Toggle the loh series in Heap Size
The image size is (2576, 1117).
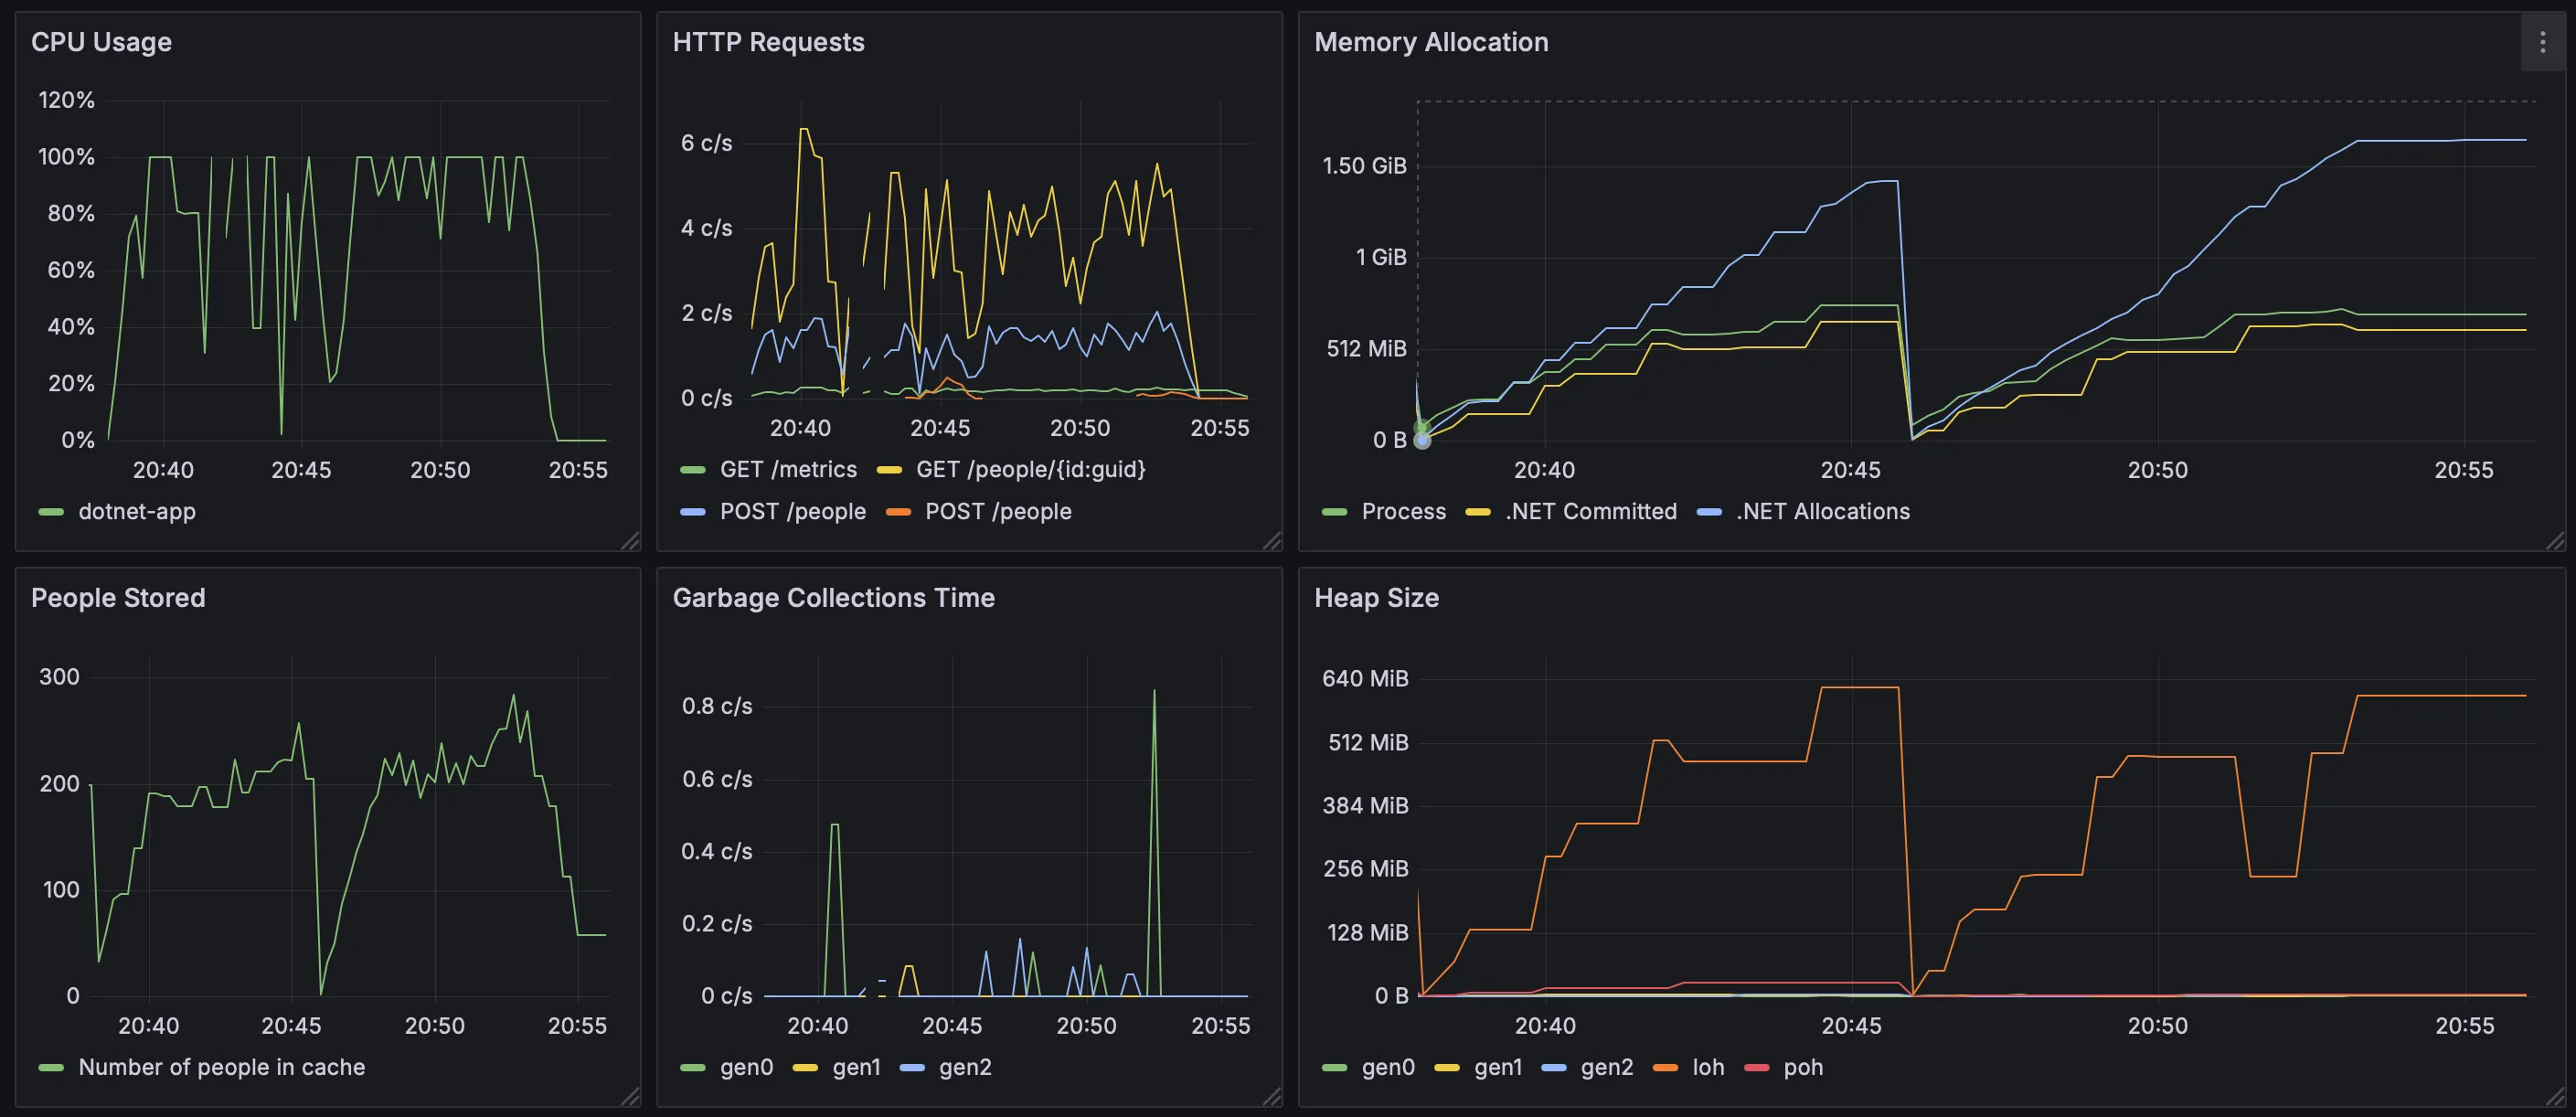(1708, 1067)
